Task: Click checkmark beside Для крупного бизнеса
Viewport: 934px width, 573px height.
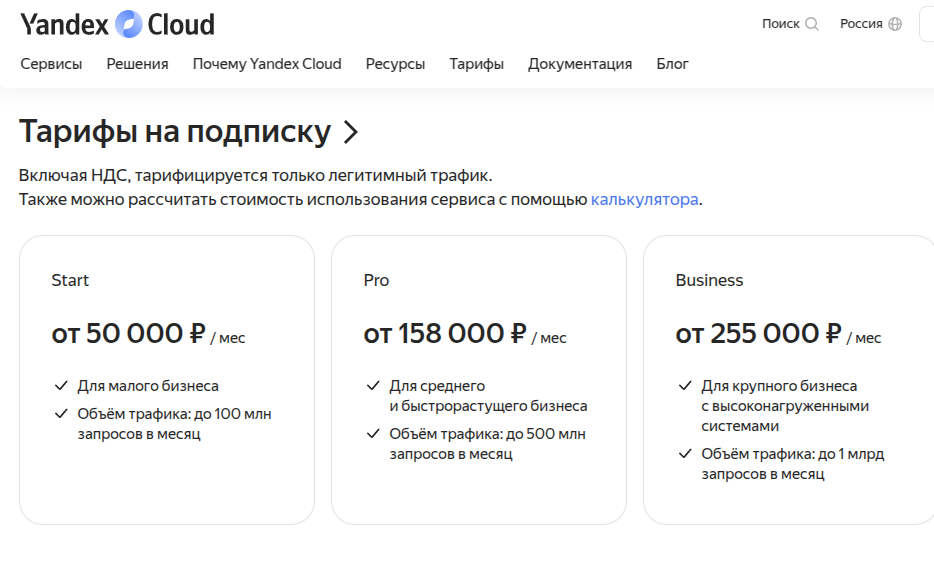Action: pos(685,386)
